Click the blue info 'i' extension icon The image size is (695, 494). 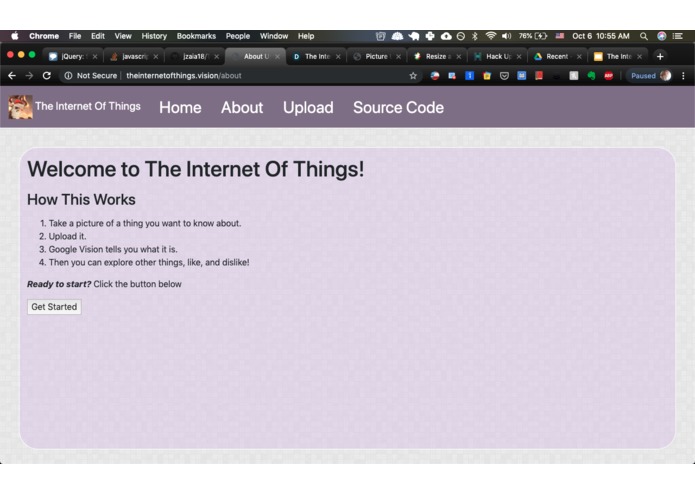tap(469, 76)
